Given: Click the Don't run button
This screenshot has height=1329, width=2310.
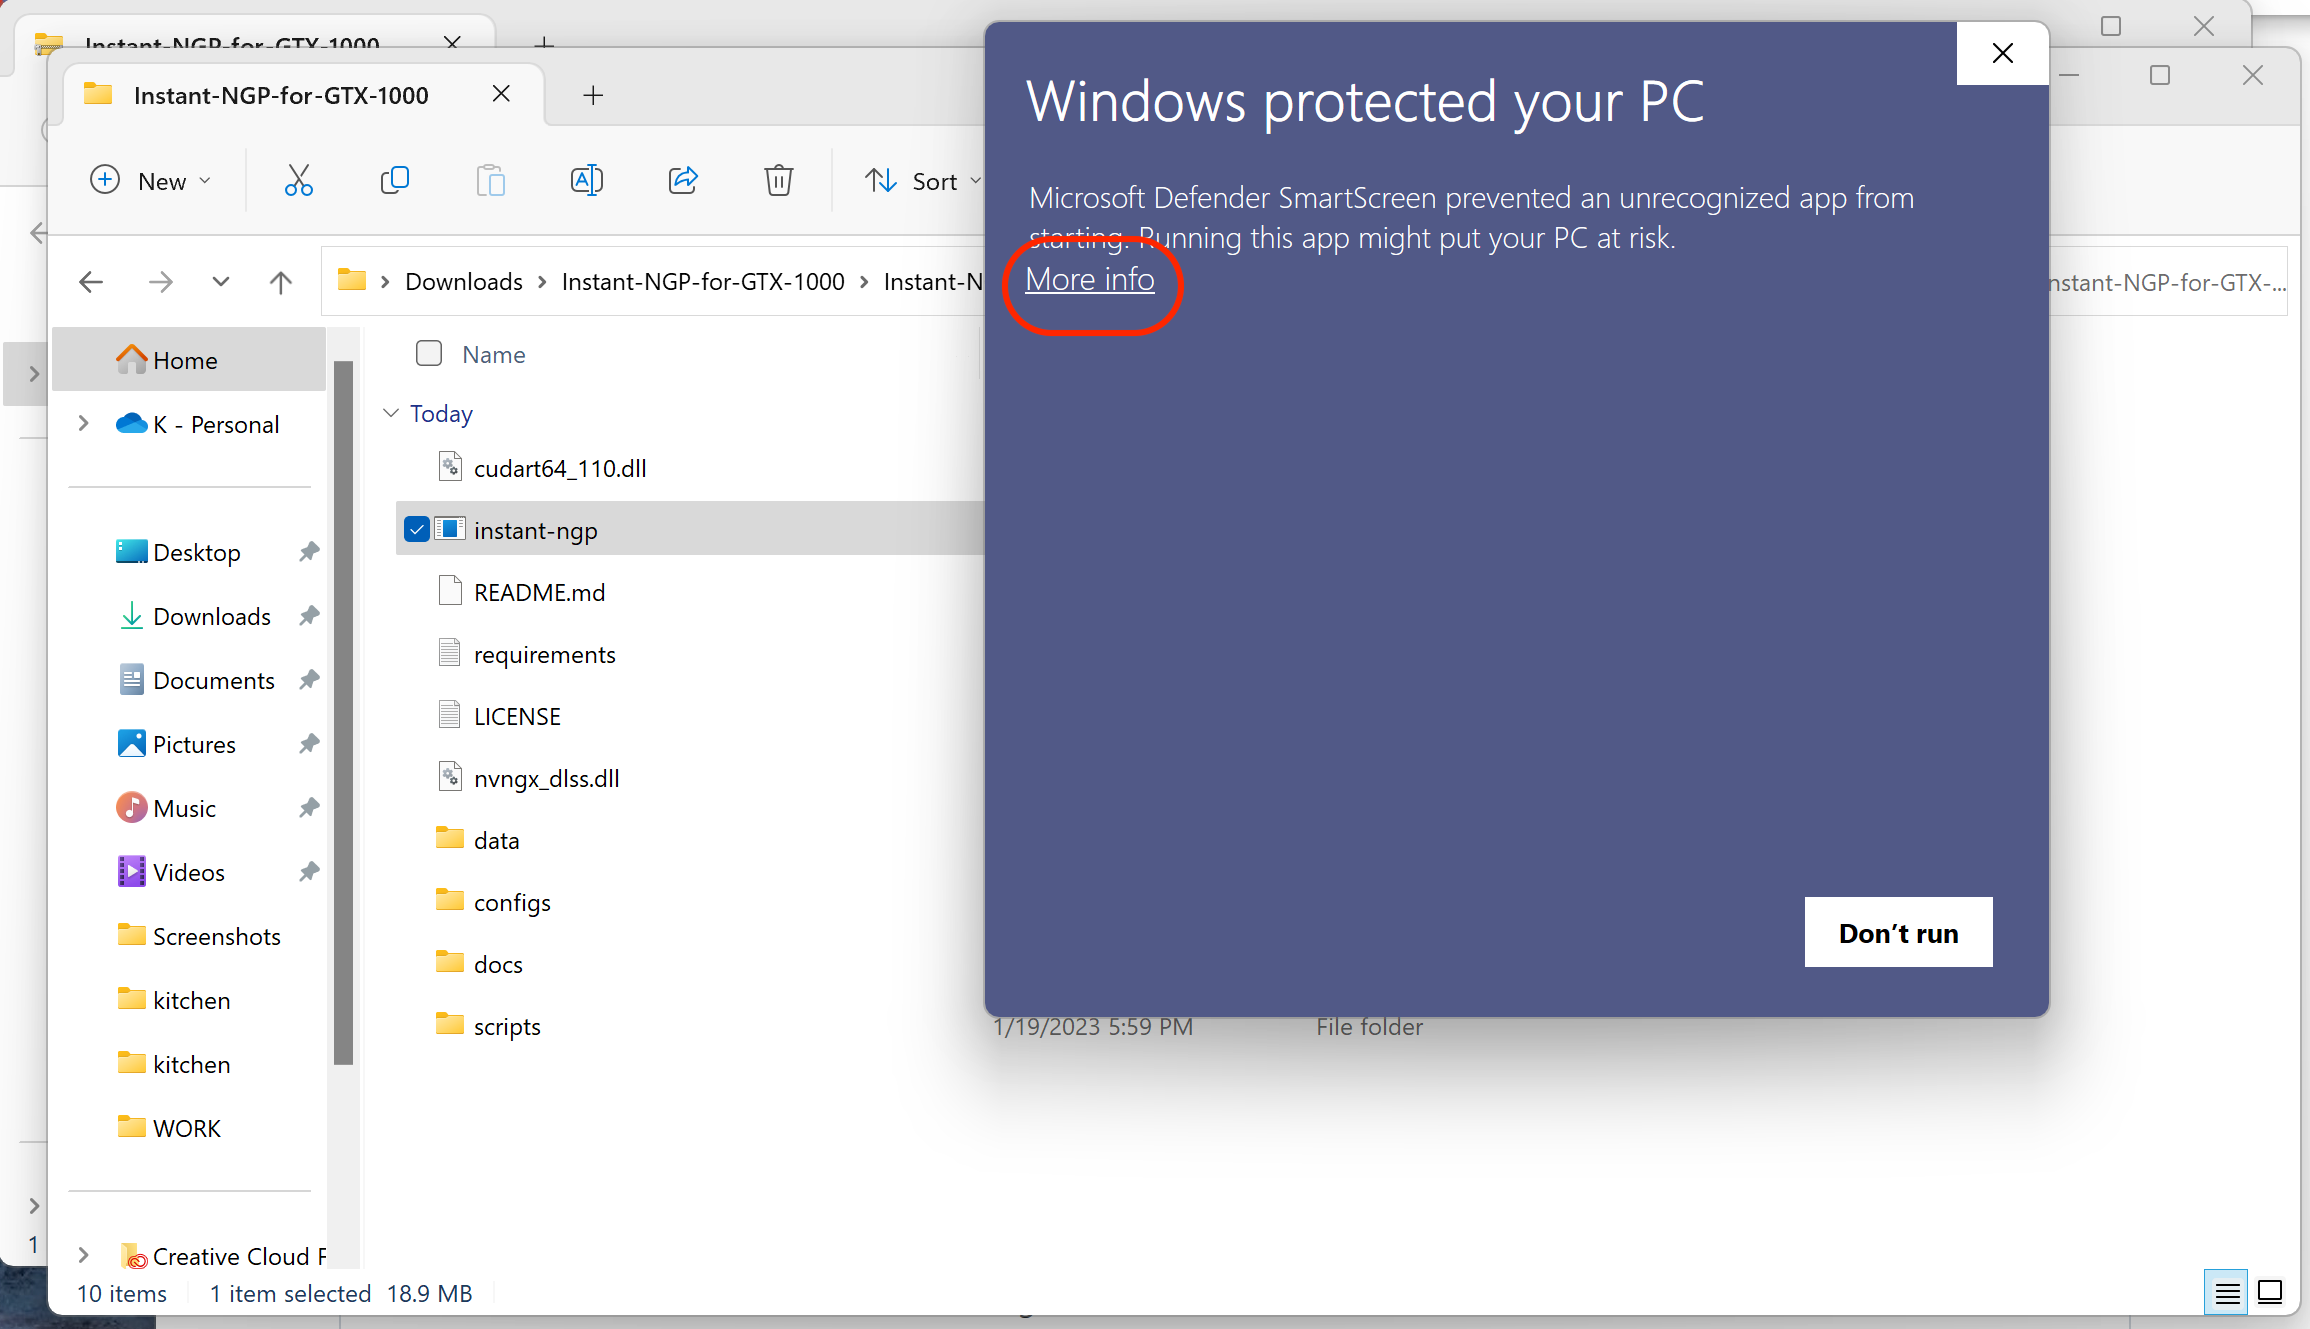Looking at the screenshot, I should (x=1898, y=932).
